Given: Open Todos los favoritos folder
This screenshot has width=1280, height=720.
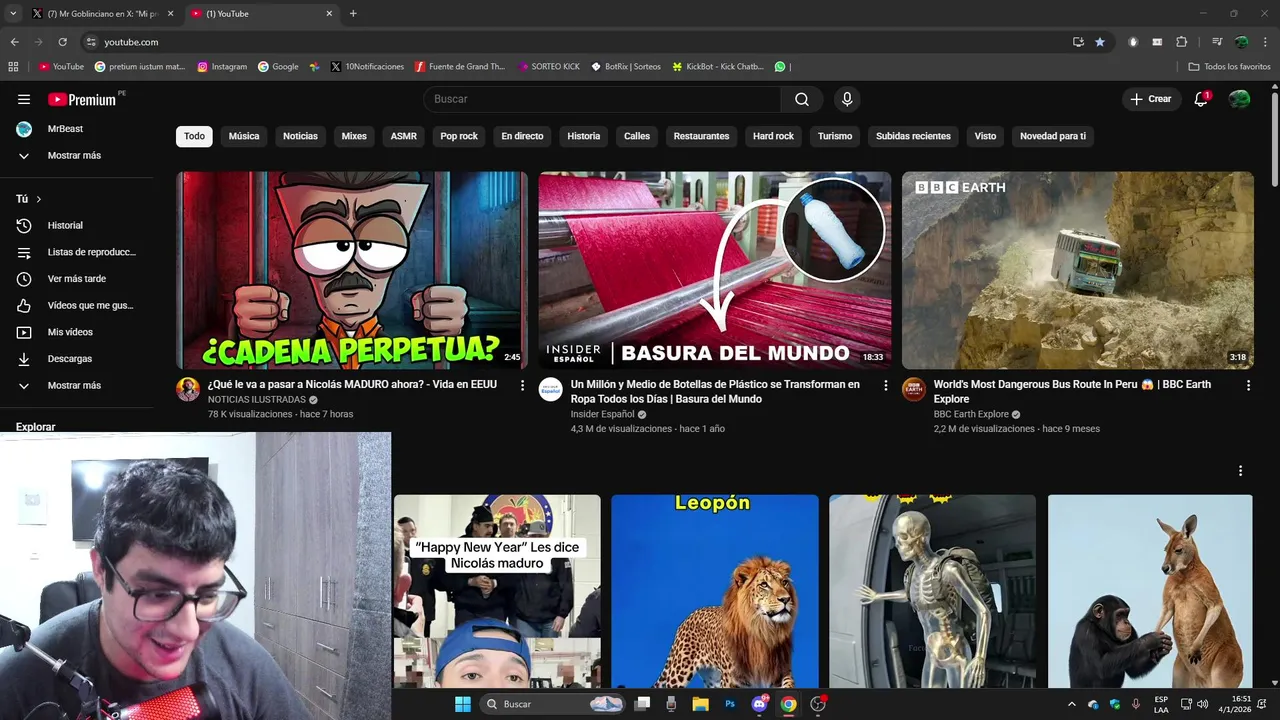Looking at the screenshot, I should [x=1229, y=67].
